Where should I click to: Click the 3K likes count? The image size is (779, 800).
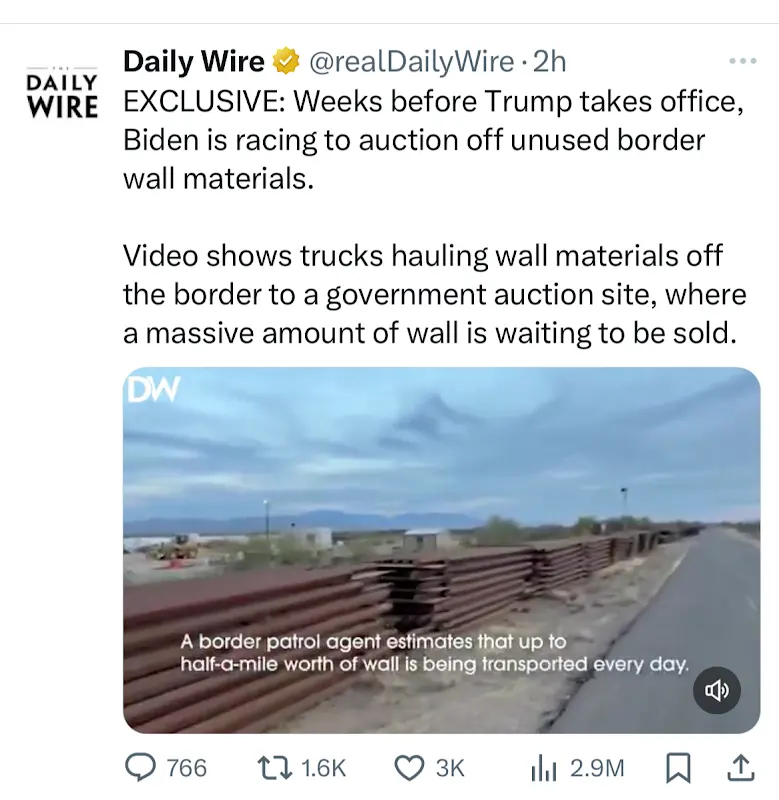(x=450, y=768)
